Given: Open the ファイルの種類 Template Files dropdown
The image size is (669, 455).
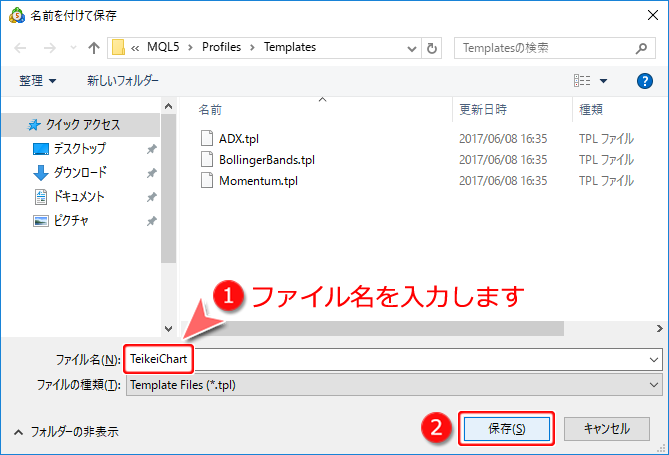Looking at the screenshot, I should coord(394,385).
